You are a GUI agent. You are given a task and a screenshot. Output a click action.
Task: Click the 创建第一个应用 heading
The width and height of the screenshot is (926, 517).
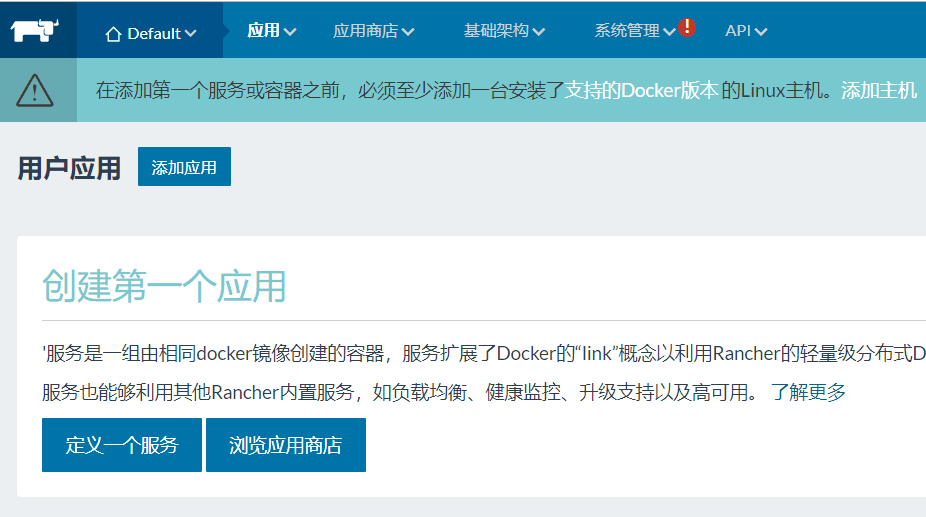[x=164, y=286]
